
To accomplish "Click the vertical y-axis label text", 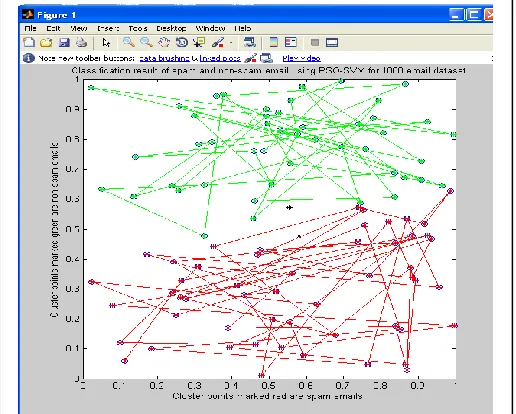I will (54, 230).
